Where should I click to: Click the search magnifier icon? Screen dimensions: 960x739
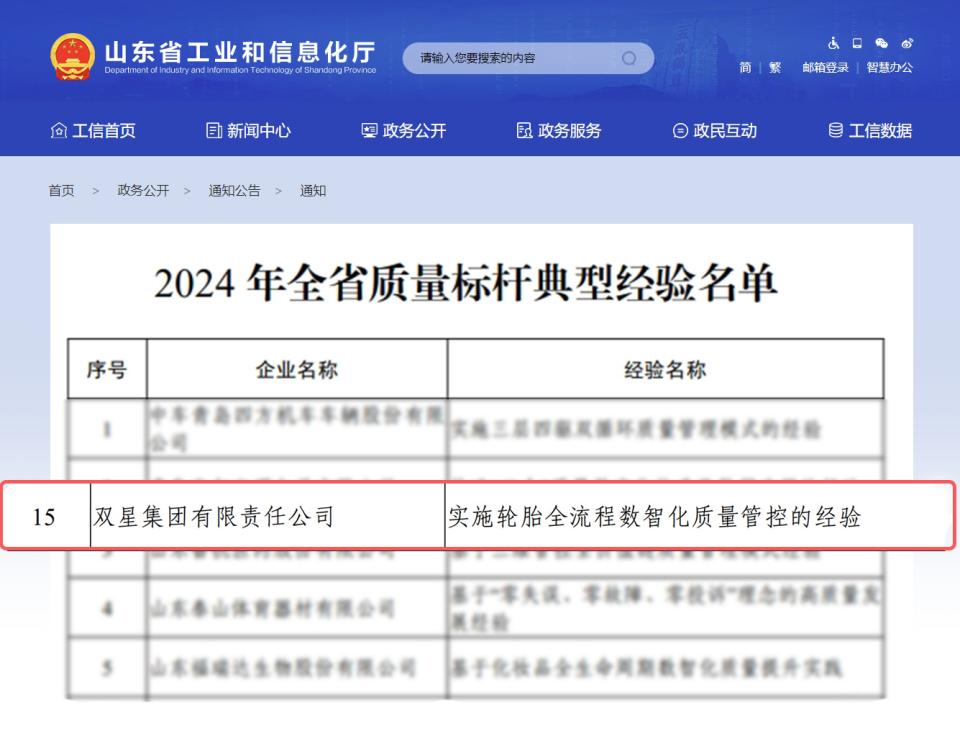point(629,58)
